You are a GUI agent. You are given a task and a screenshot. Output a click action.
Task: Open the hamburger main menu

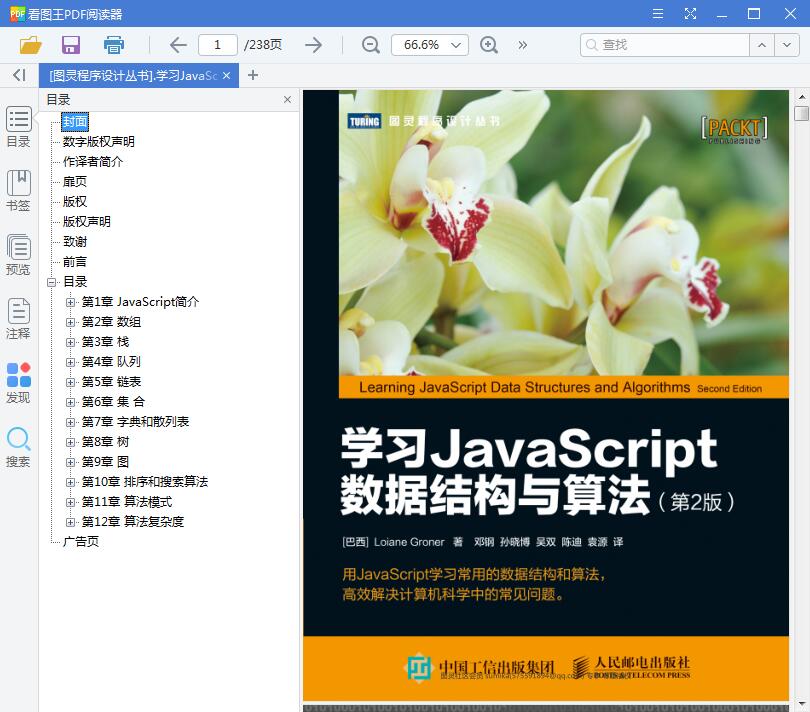[x=658, y=13]
